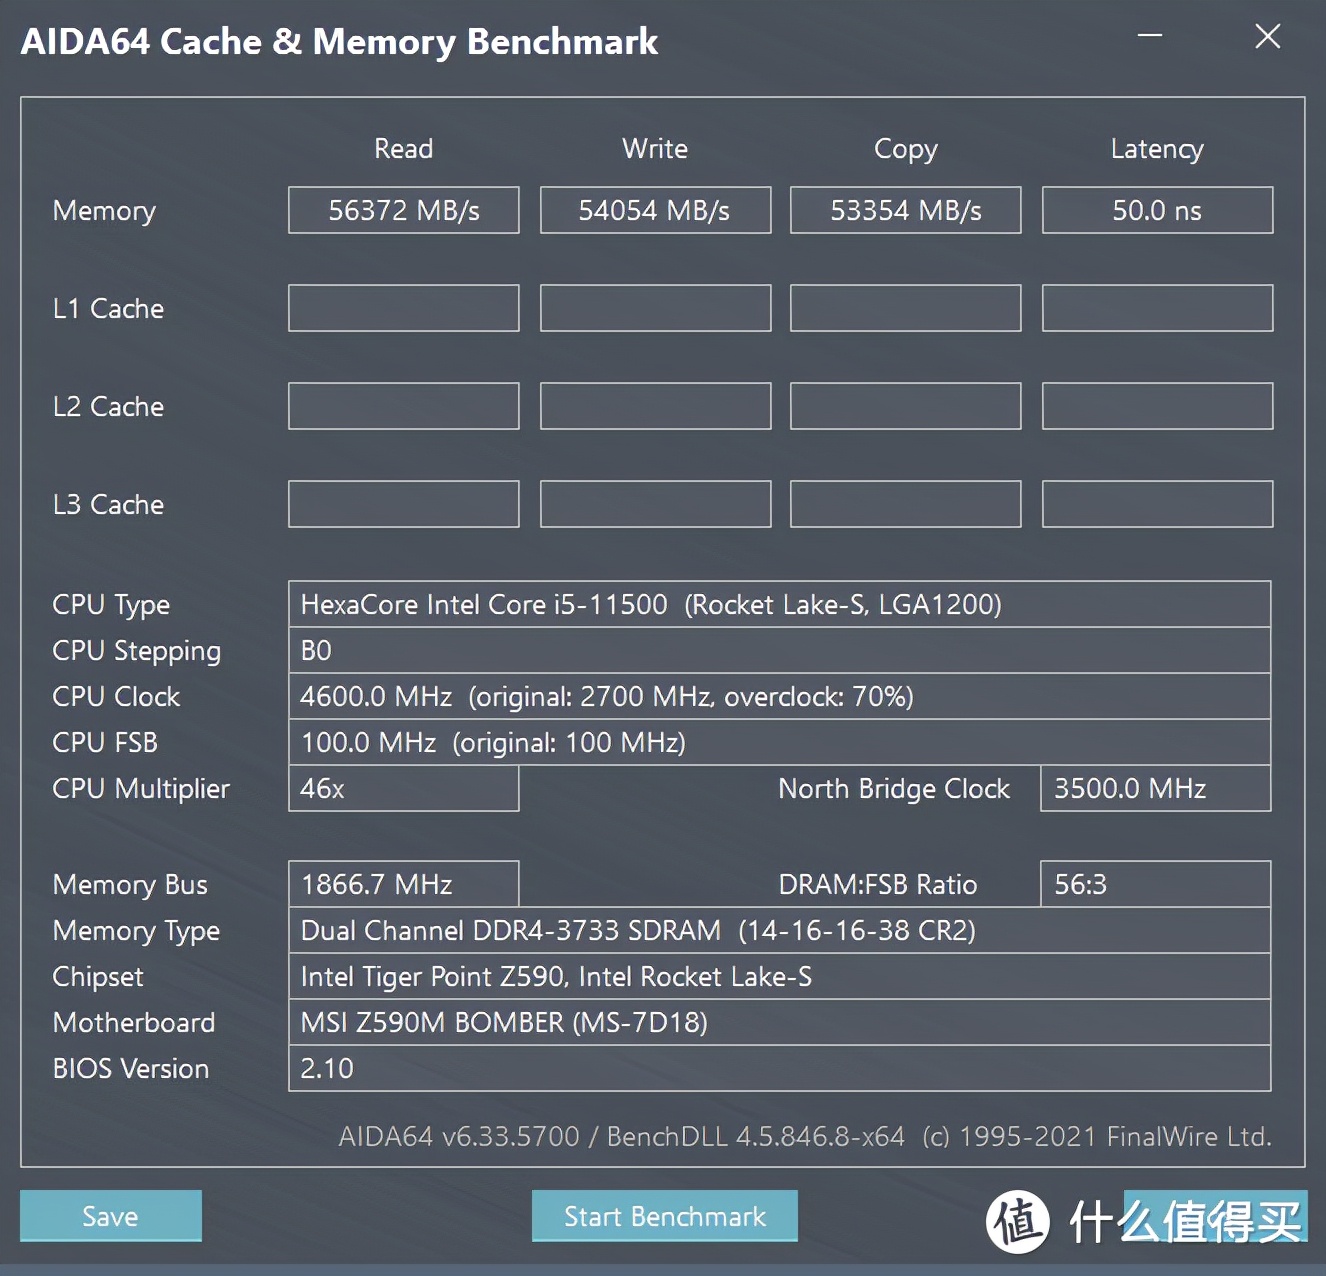Minimize the AIDA64 benchmark window
Screen dimensions: 1326x1276
(1150, 37)
